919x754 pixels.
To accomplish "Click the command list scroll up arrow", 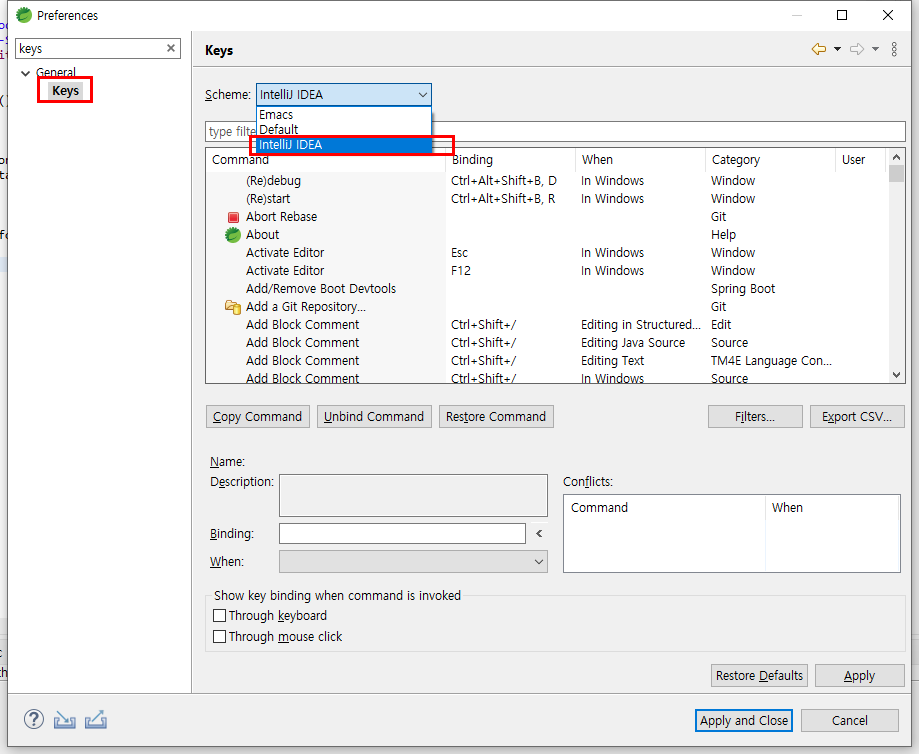I will coord(896,157).
